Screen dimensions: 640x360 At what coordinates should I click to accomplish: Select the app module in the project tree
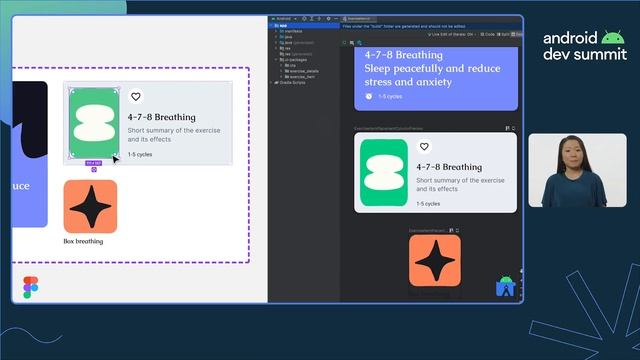[304, 25]
